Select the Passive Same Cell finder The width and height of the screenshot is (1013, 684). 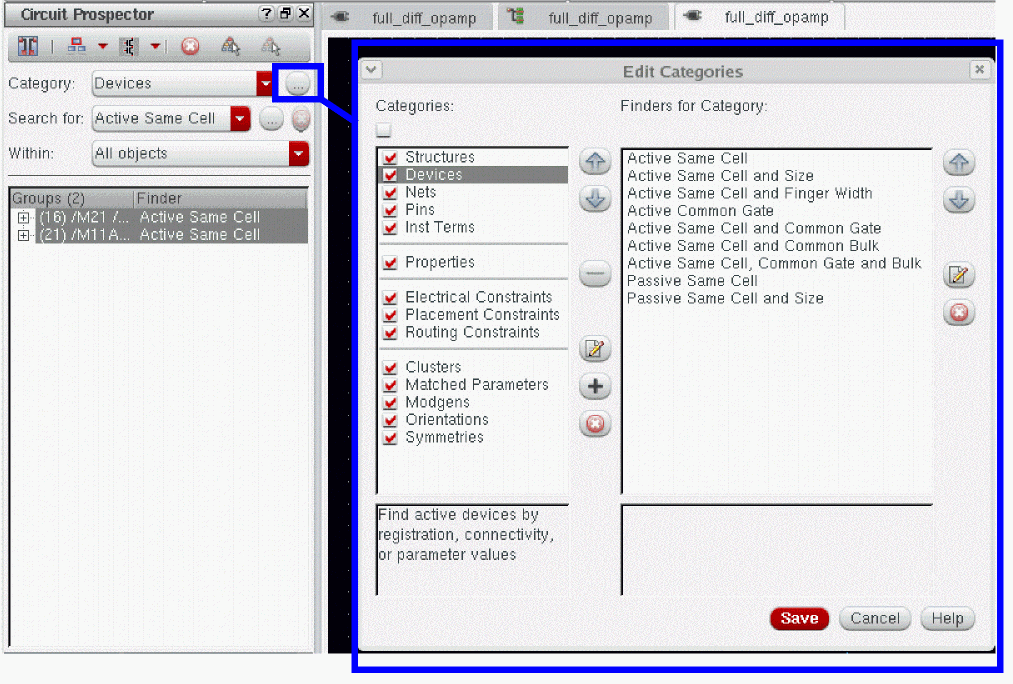coord(692,281)
